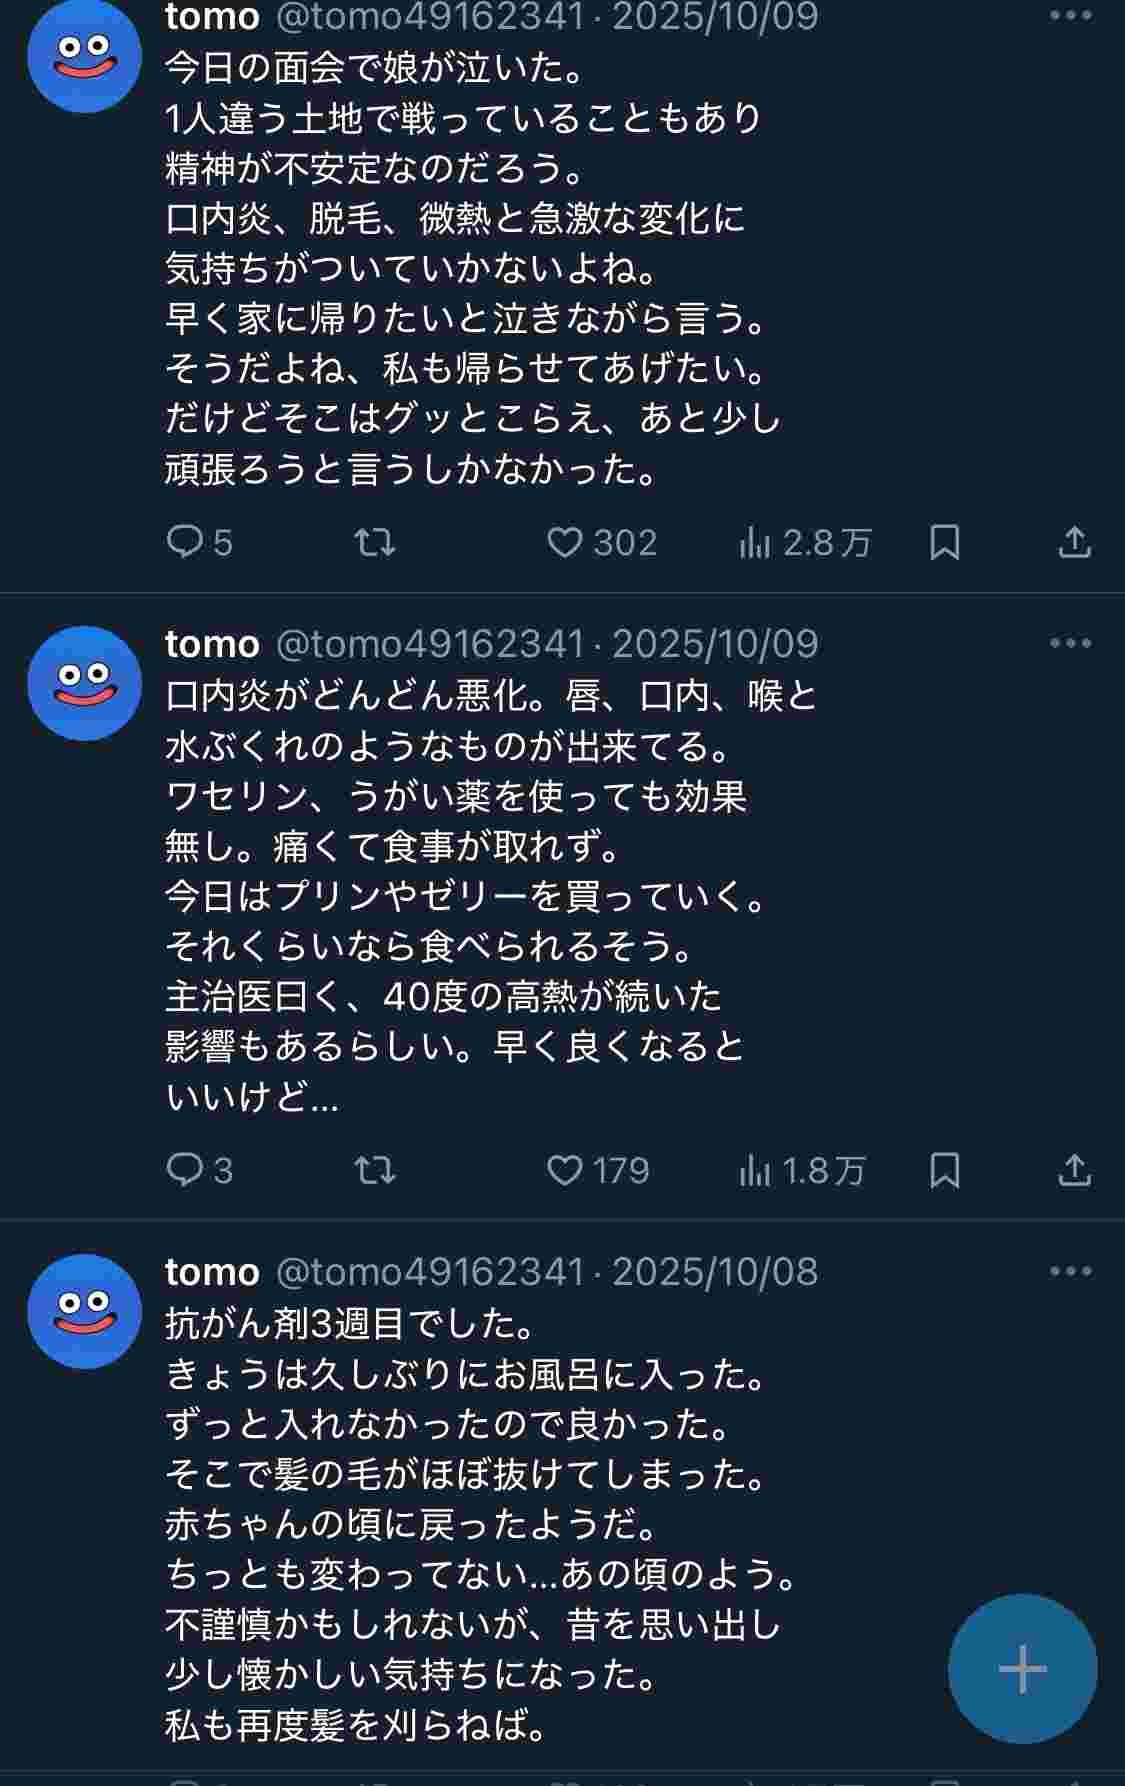Bookmark the tweet about worsening stomatitis

[x=944, y=1170]
